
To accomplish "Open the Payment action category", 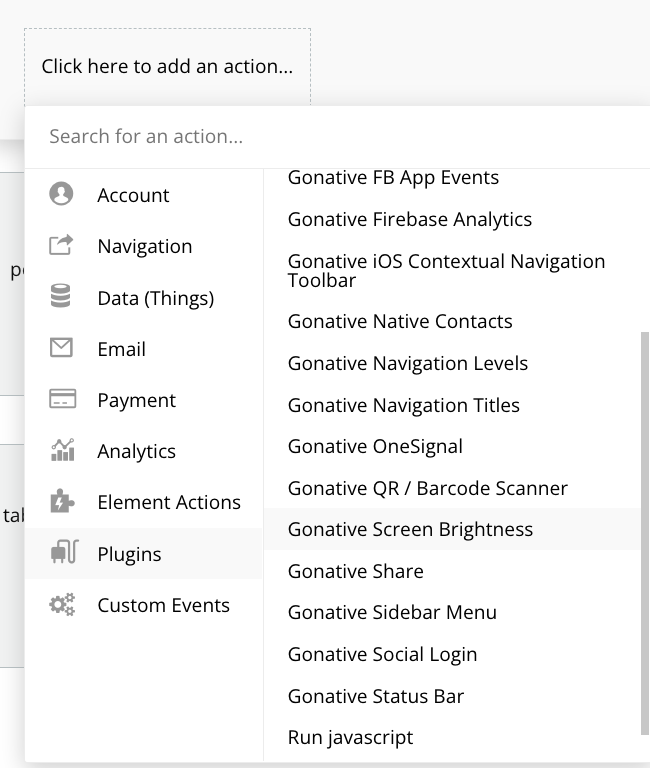I will click(x=144, y=400).
